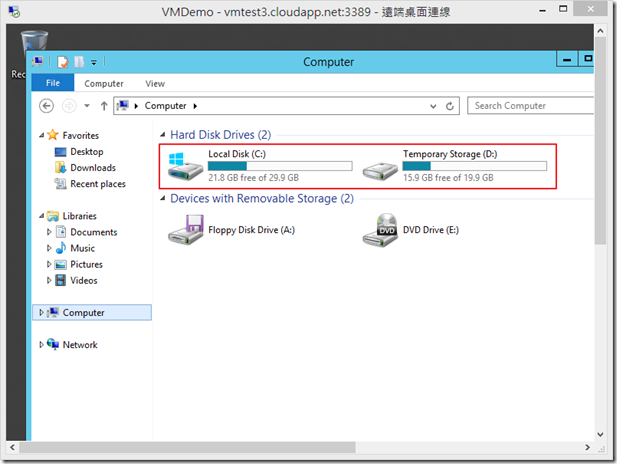This screenshot has width=617, height=464.
Task: Click Devices with Removable Storage (2) header
Action: pos(262,198)
